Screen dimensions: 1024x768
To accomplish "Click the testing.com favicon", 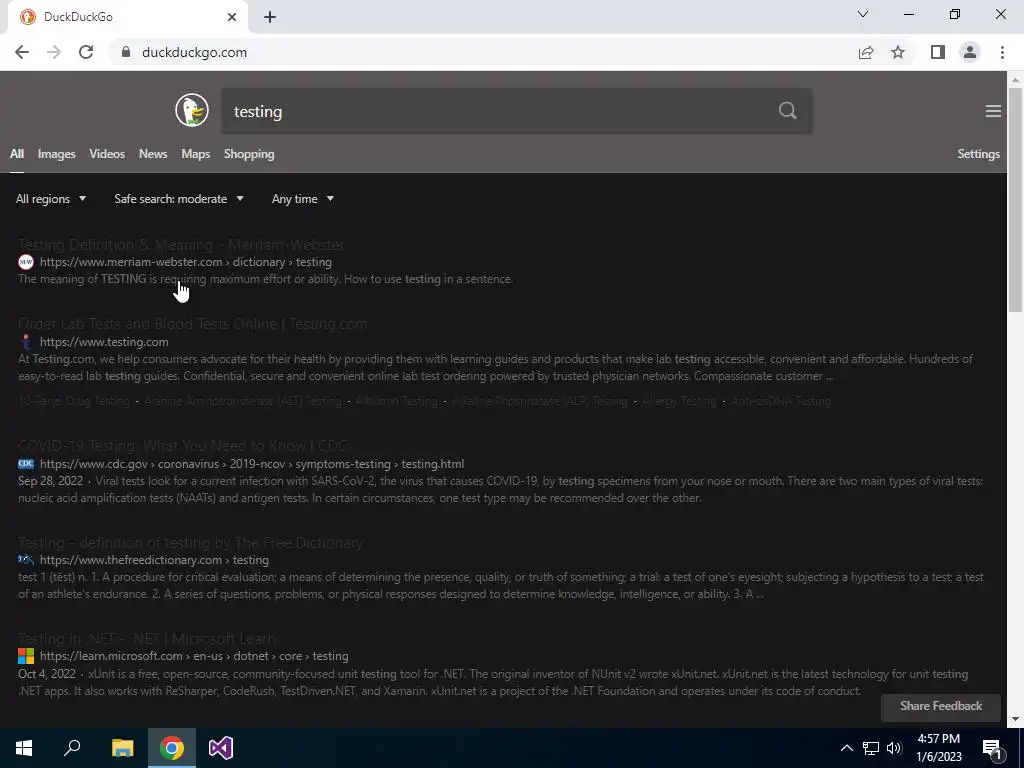I will (x=25, y=342).
